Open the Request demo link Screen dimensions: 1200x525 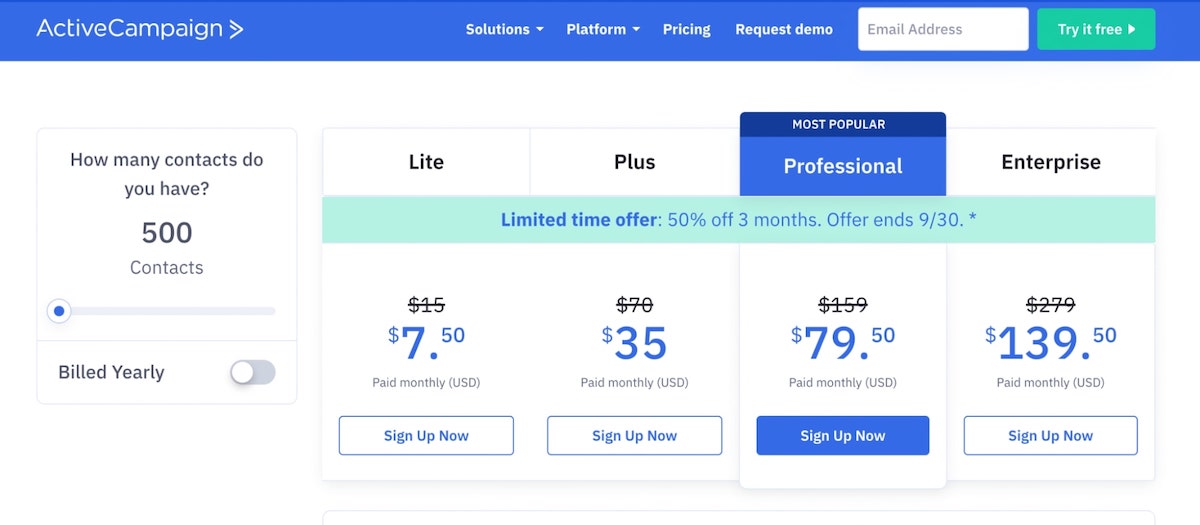pos(783,29)
